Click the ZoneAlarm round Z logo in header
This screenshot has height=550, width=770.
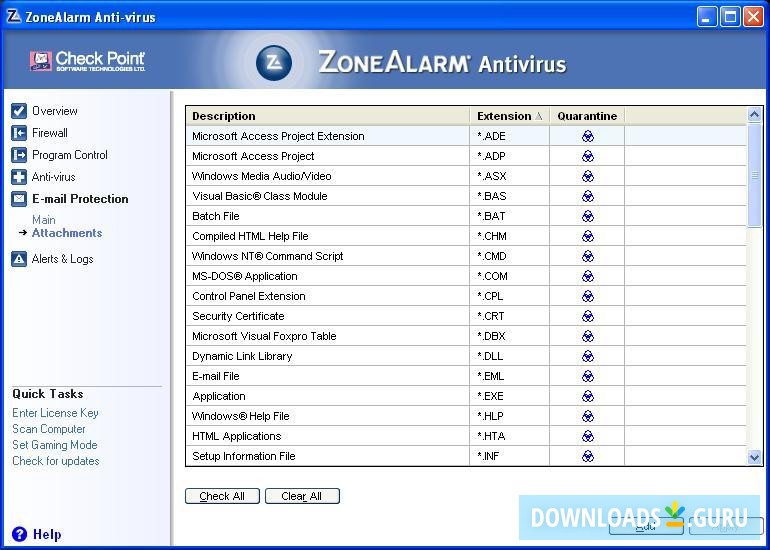pyautogui.click(x=274, y=63)
